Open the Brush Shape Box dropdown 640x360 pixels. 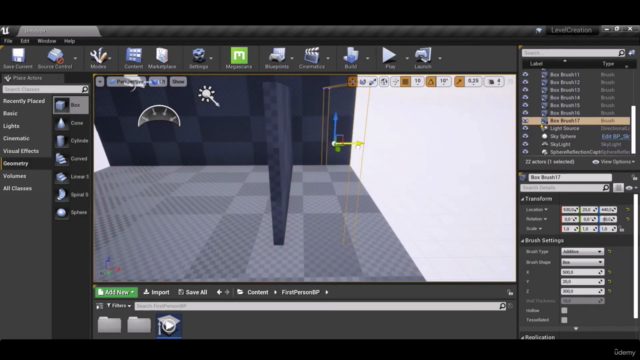(582, 262)
